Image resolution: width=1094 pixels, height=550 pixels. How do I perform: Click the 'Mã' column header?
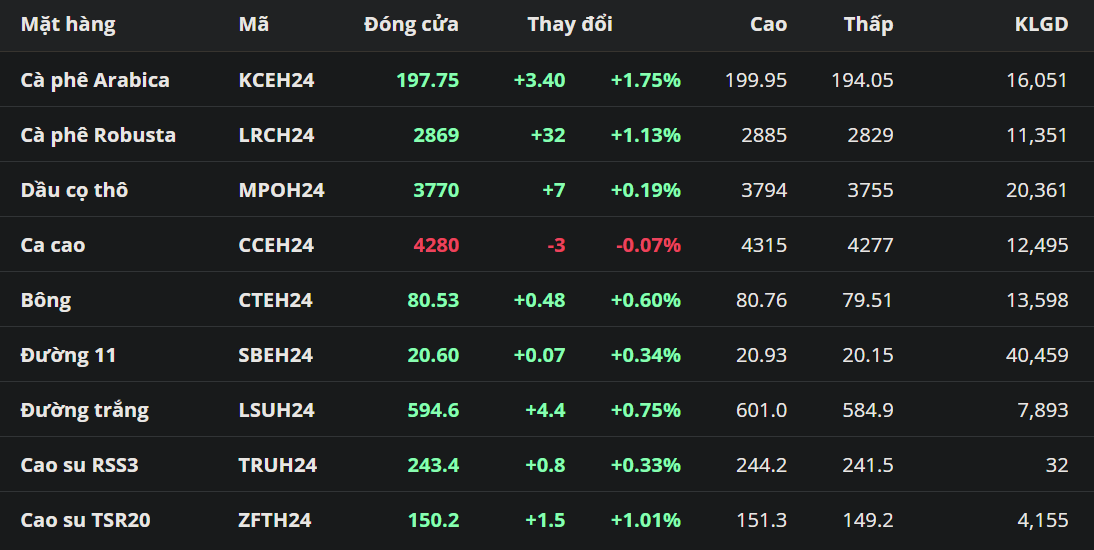click(x=254, y=25)
